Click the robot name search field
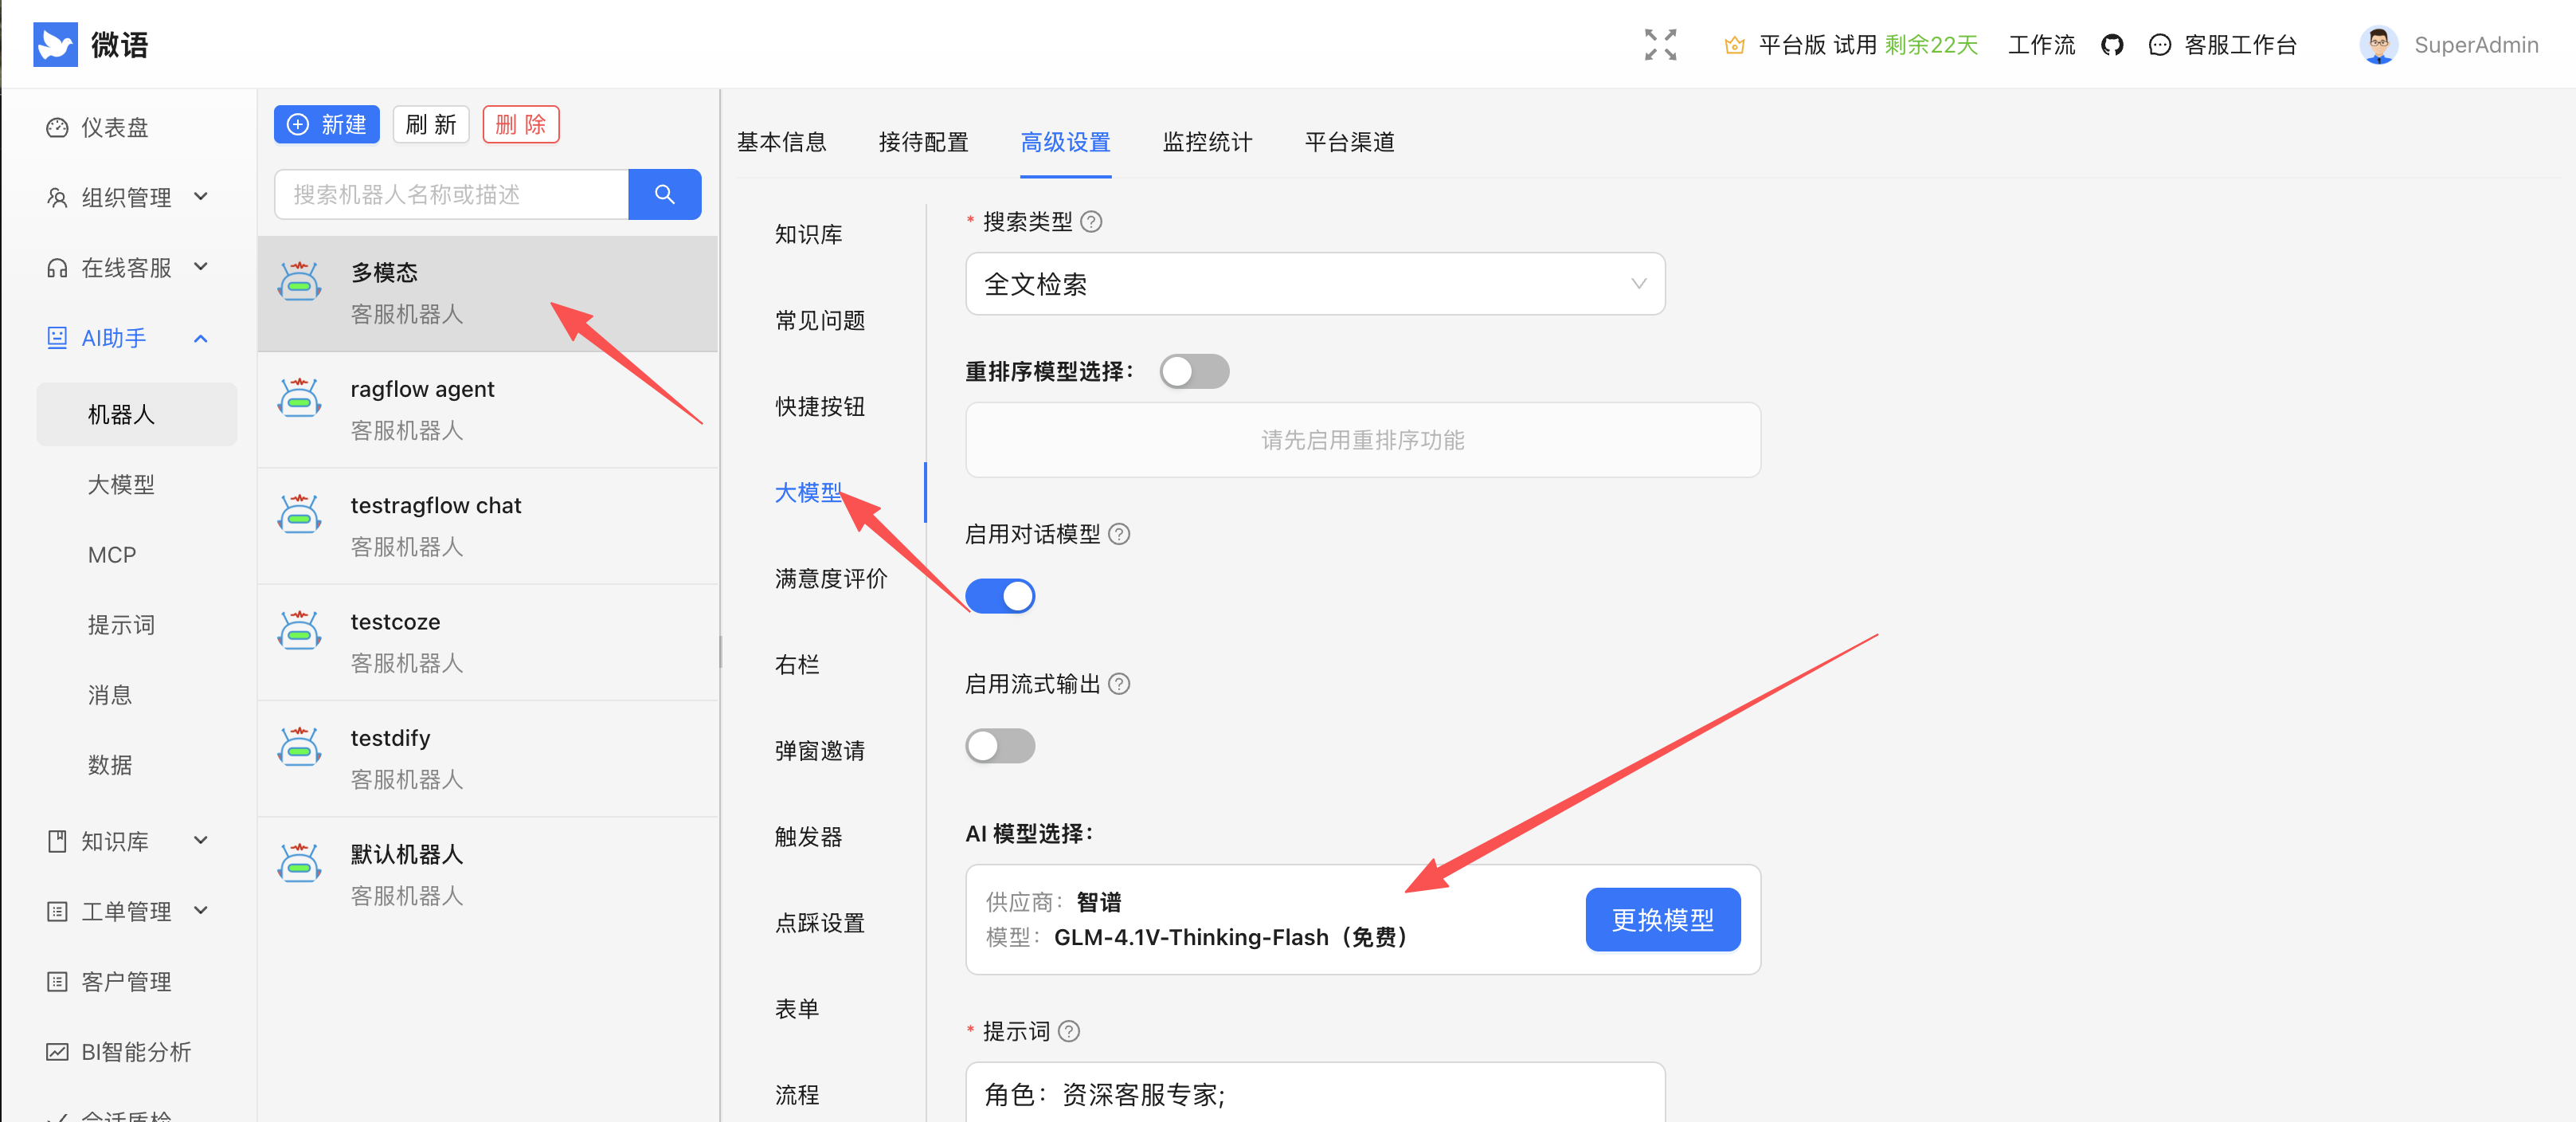 click(x=452, y=194)
